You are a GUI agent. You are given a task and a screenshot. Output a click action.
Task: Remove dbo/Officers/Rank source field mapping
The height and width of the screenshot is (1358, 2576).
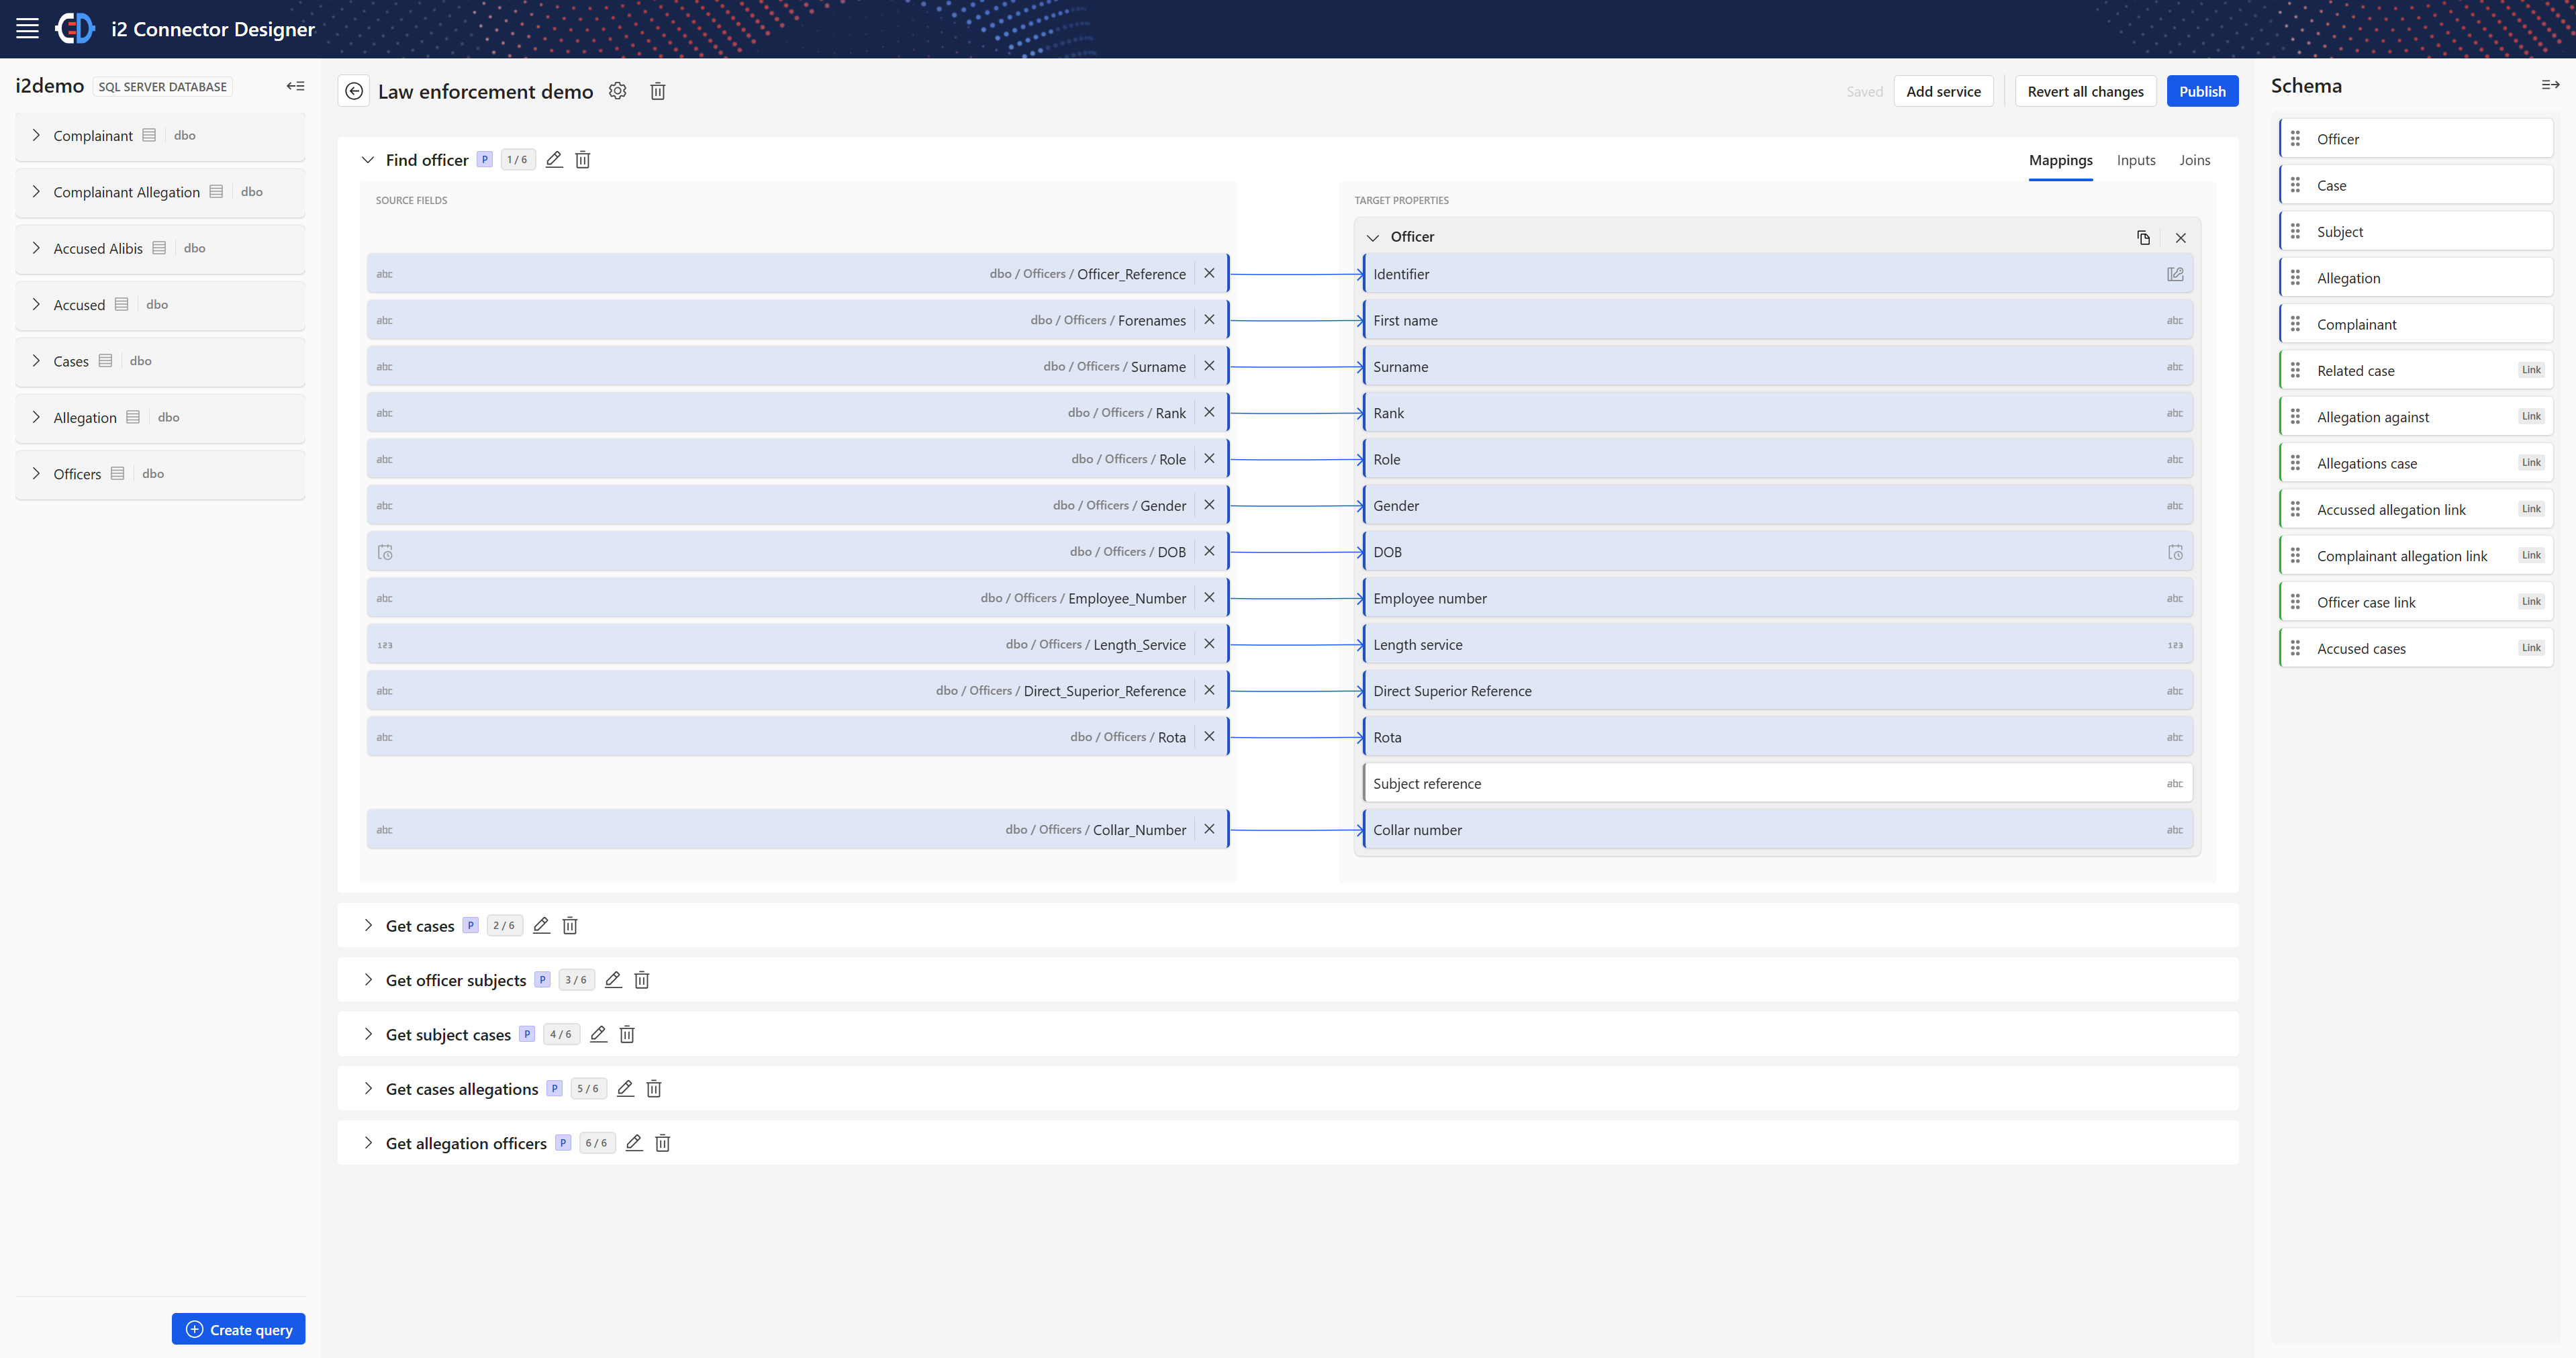click(x=1210, y=412)
